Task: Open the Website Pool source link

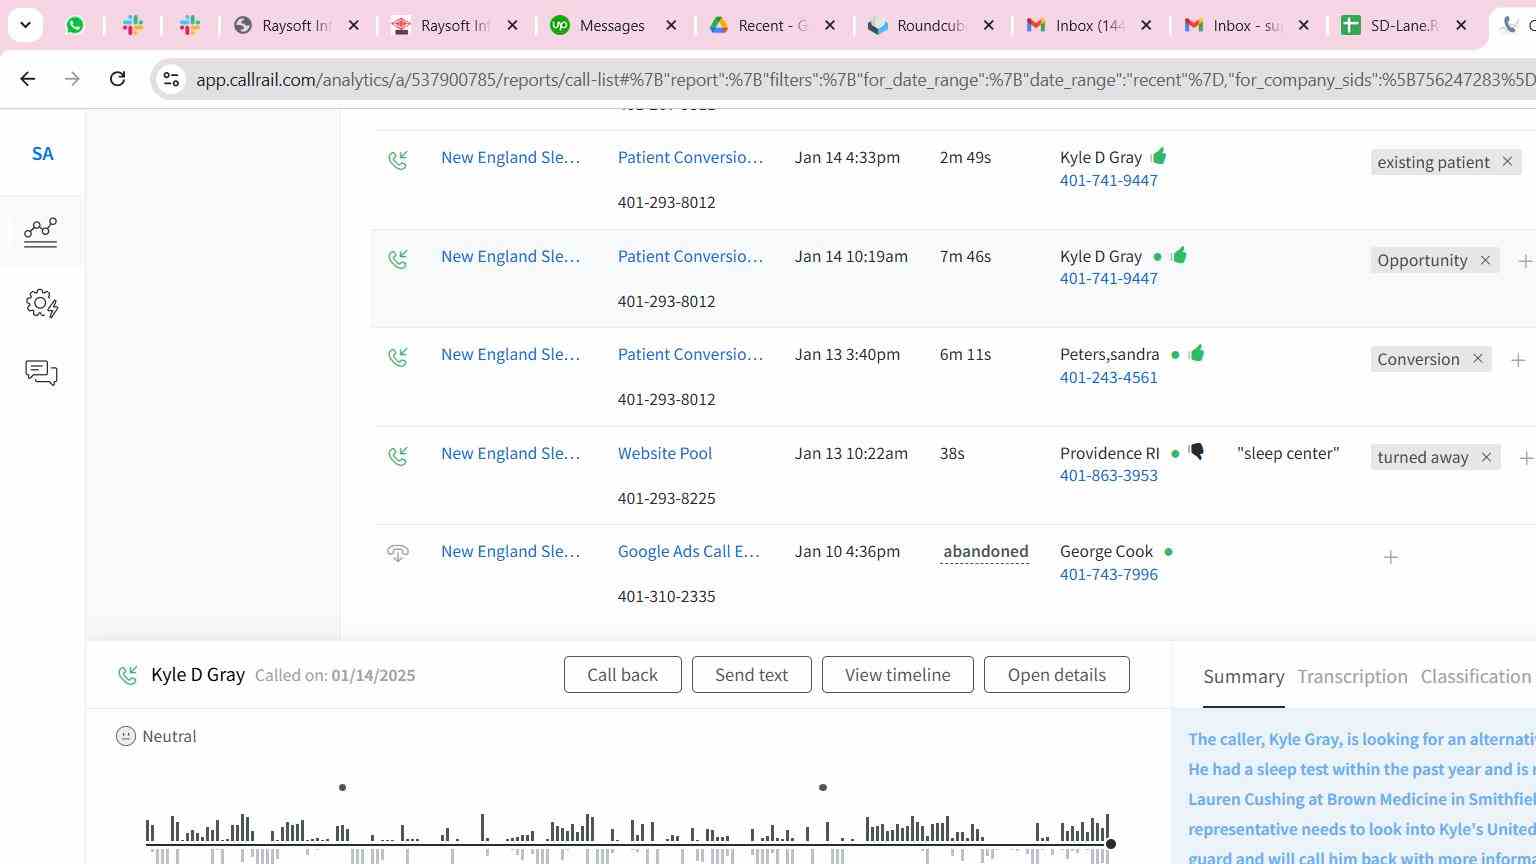Action: point(664,454)
